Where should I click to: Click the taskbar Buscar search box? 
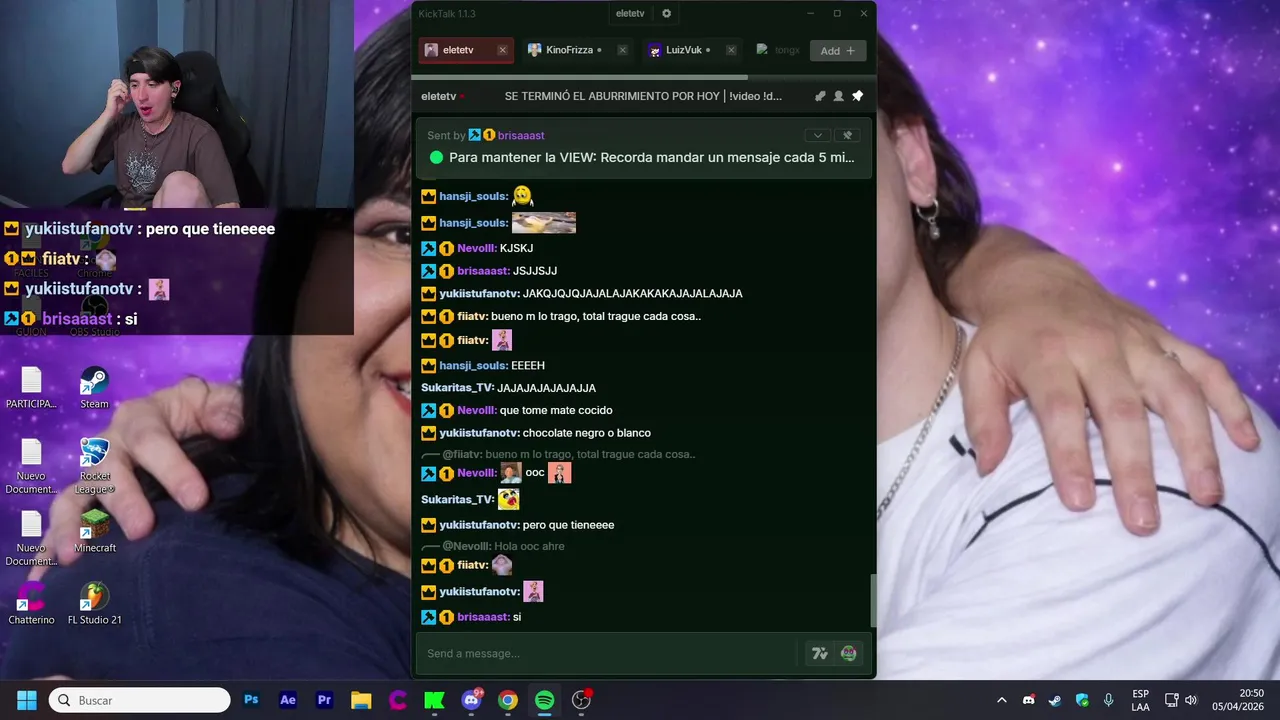139,700
